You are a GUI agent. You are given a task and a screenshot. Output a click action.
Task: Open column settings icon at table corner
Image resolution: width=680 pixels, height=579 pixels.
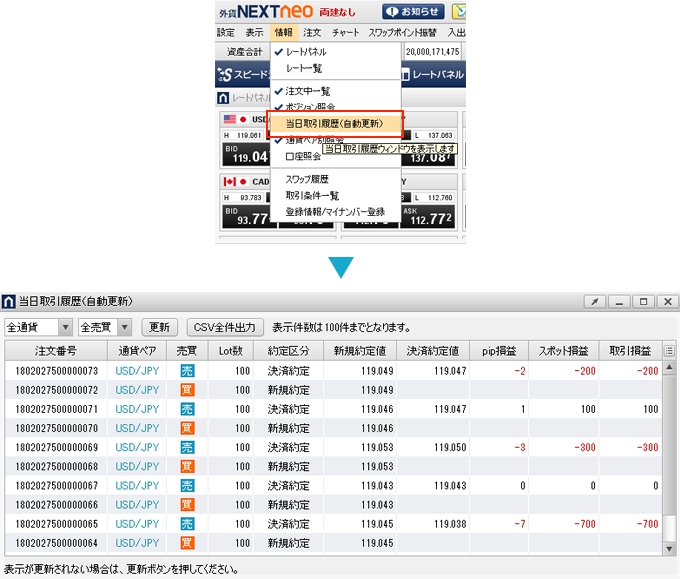pos(669,351)
